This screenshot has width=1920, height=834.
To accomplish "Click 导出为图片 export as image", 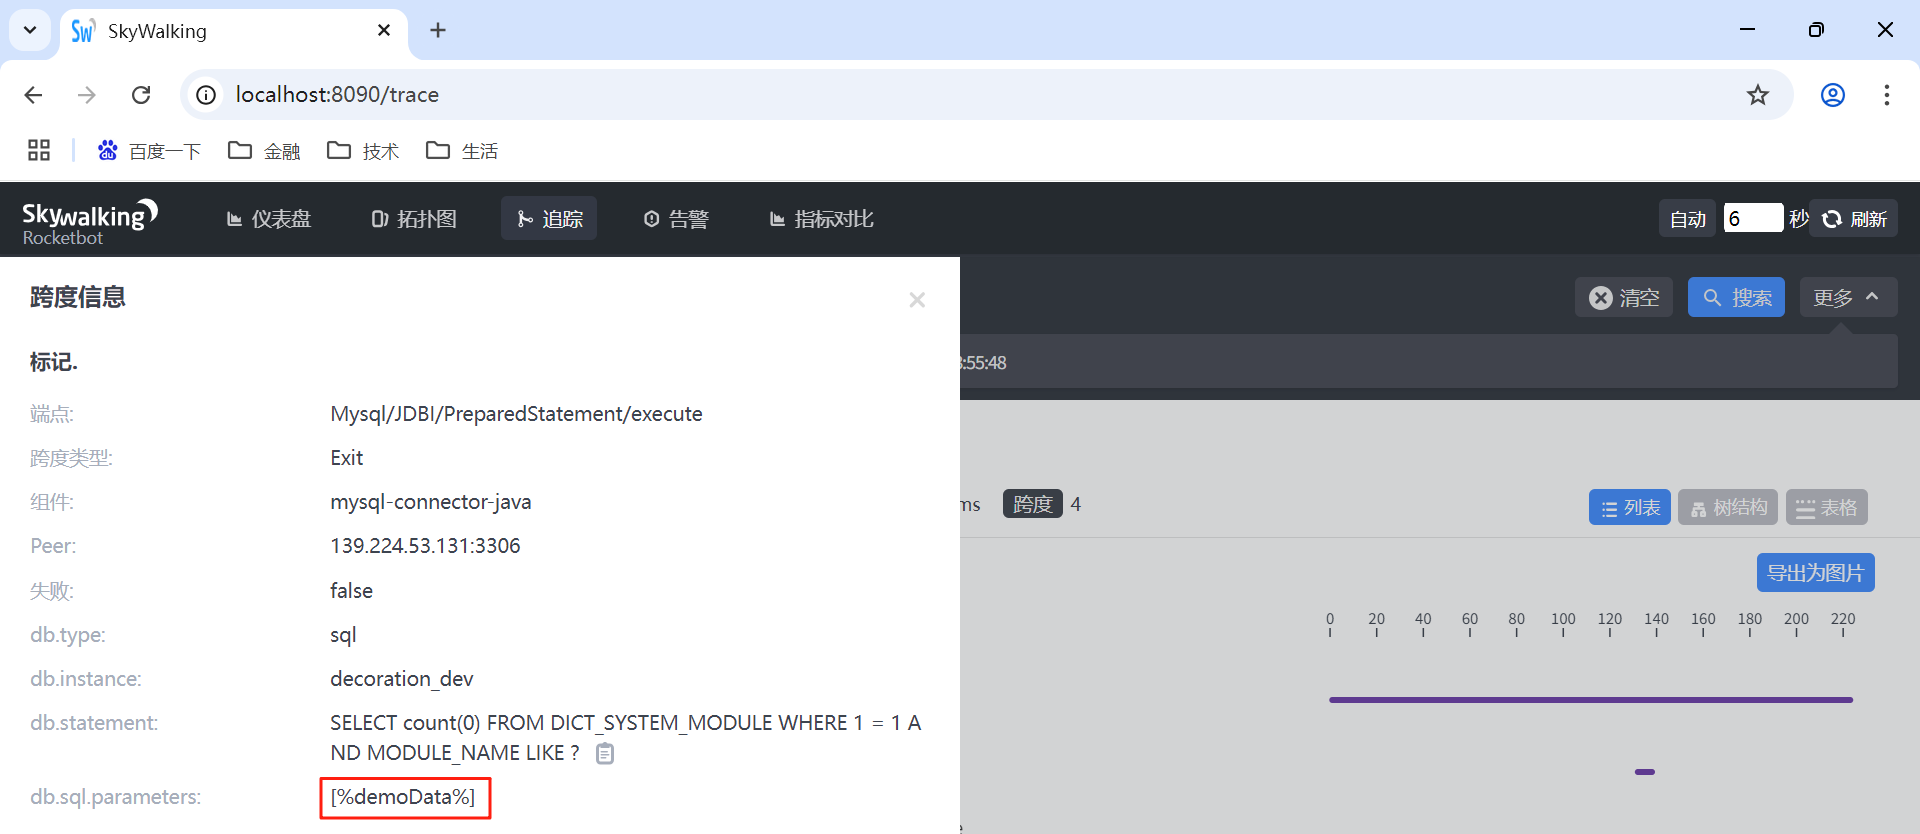I will pos(1816,573).
